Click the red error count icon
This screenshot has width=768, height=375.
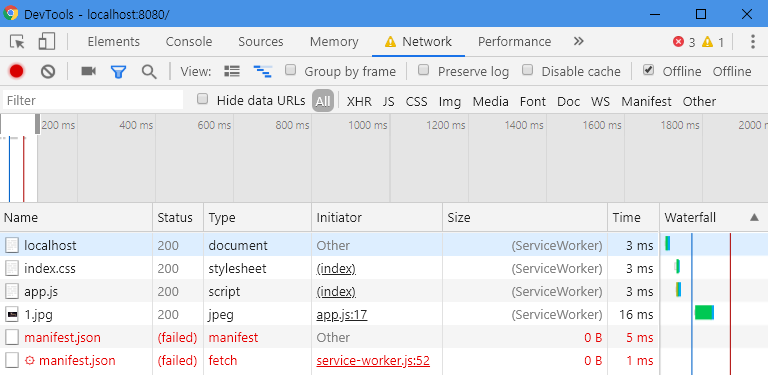pyautogui.click(x=678, y=42)
